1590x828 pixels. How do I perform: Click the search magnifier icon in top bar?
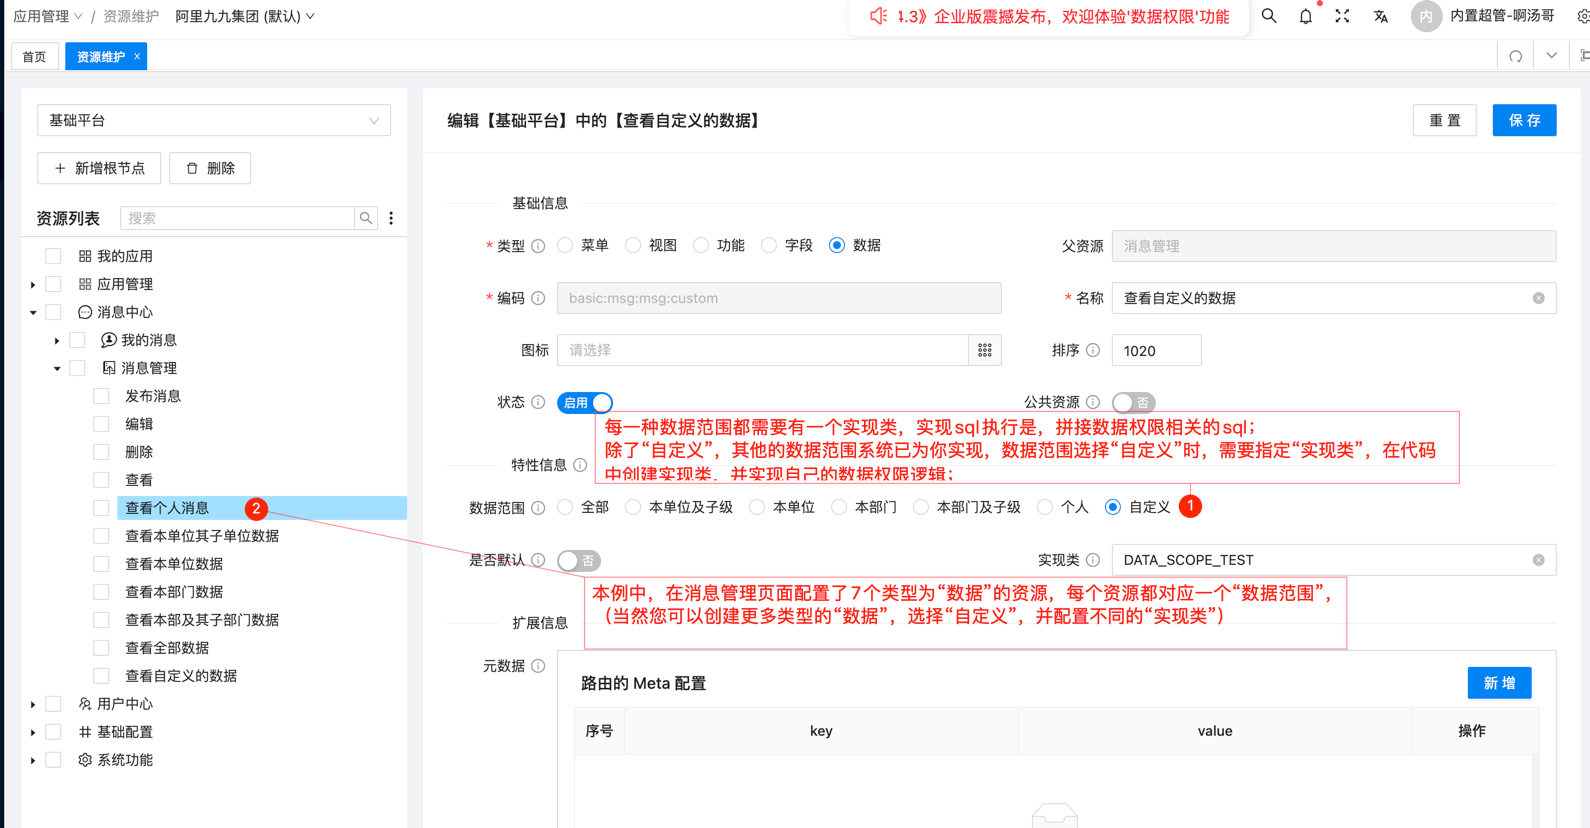point(1269,16)
